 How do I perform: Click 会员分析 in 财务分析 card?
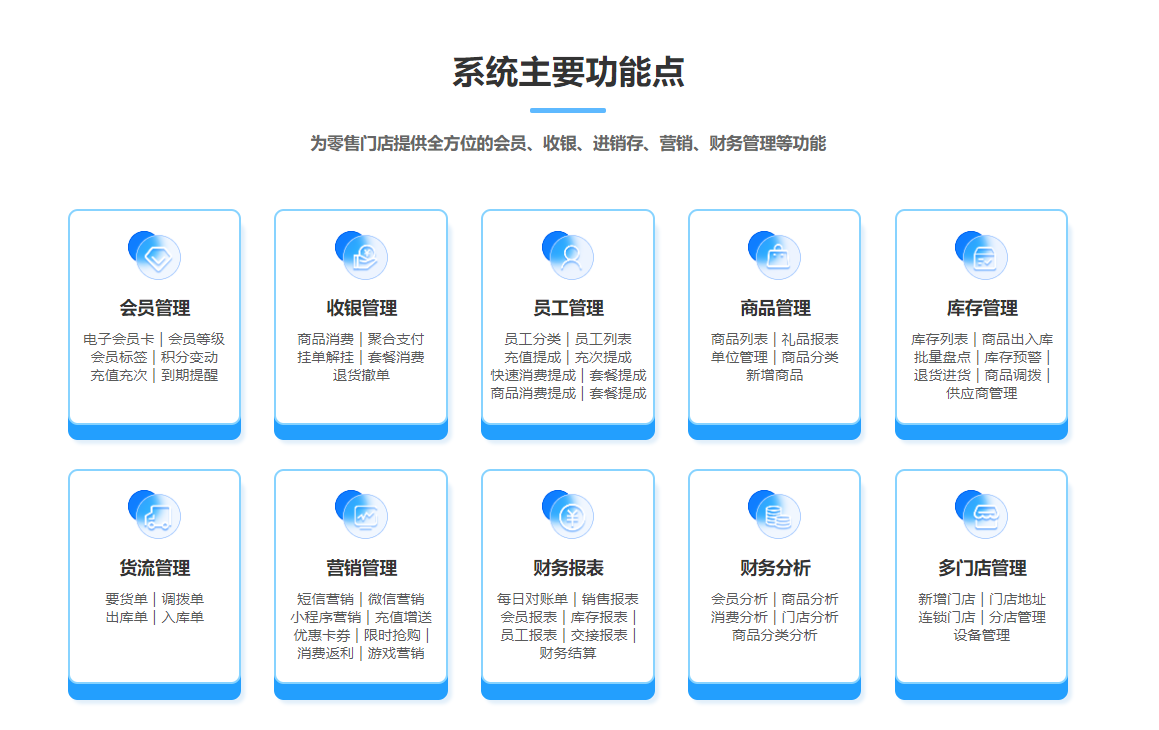[x=739, y=599]
